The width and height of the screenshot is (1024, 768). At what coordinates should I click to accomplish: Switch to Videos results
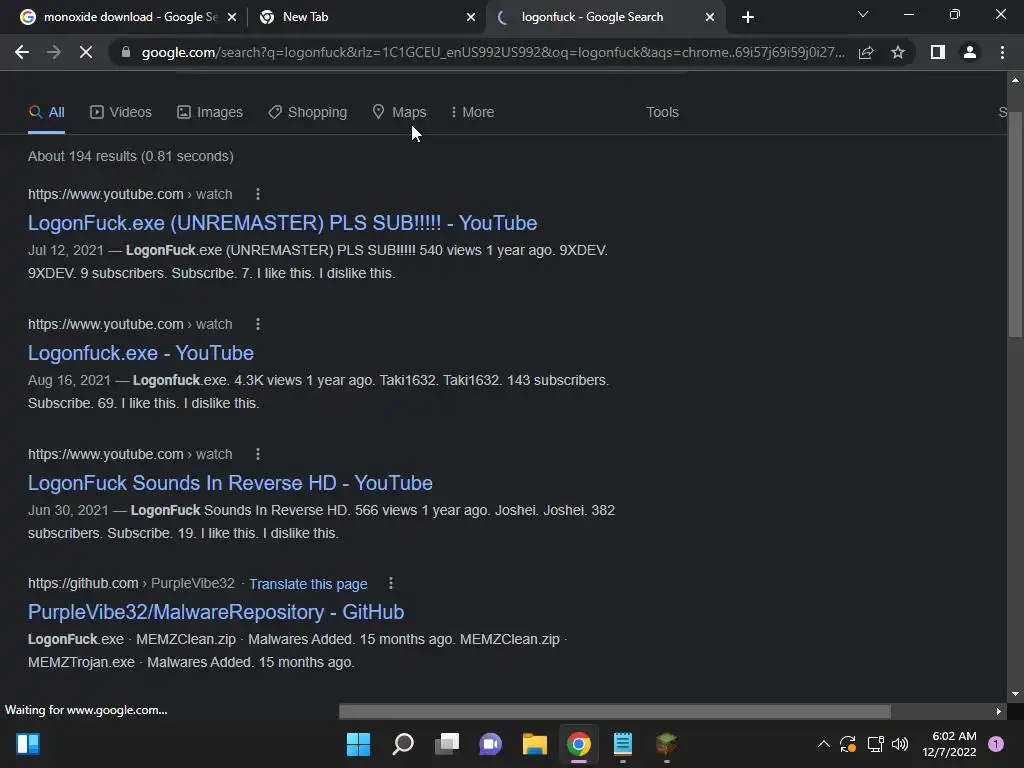click(121, 112)
